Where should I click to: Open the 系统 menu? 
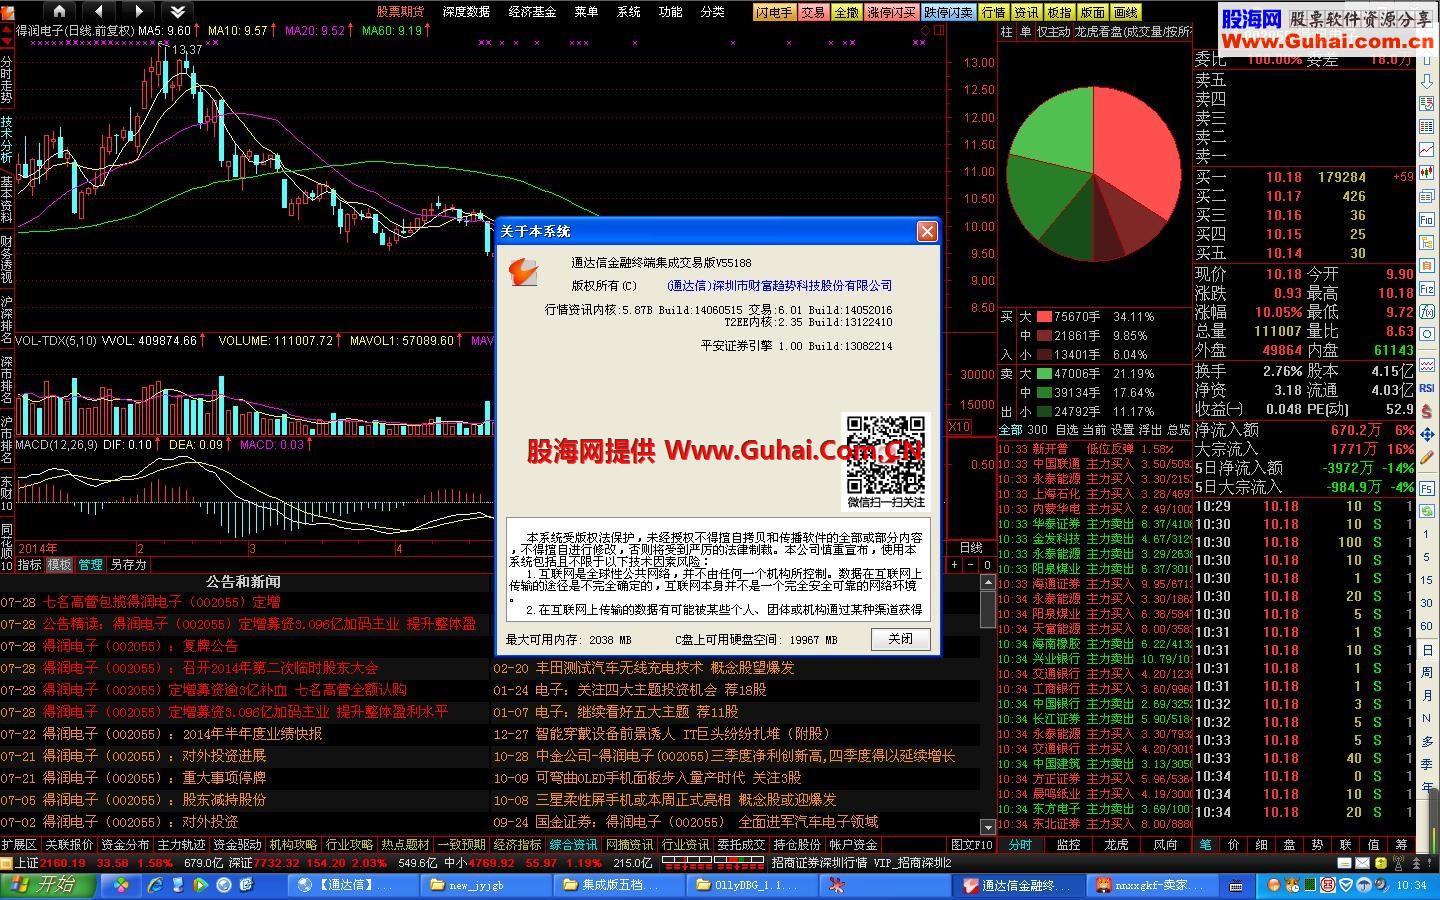click(629, 12)
